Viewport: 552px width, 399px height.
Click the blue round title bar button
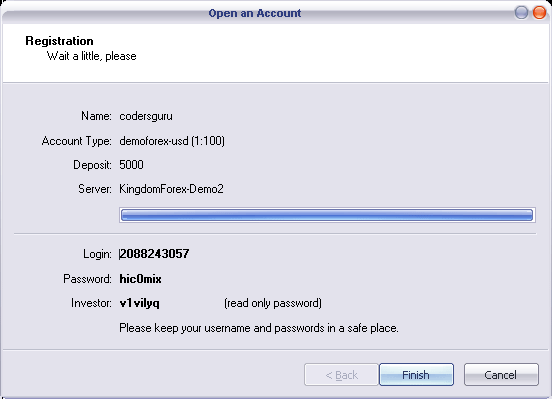point(521,13)
